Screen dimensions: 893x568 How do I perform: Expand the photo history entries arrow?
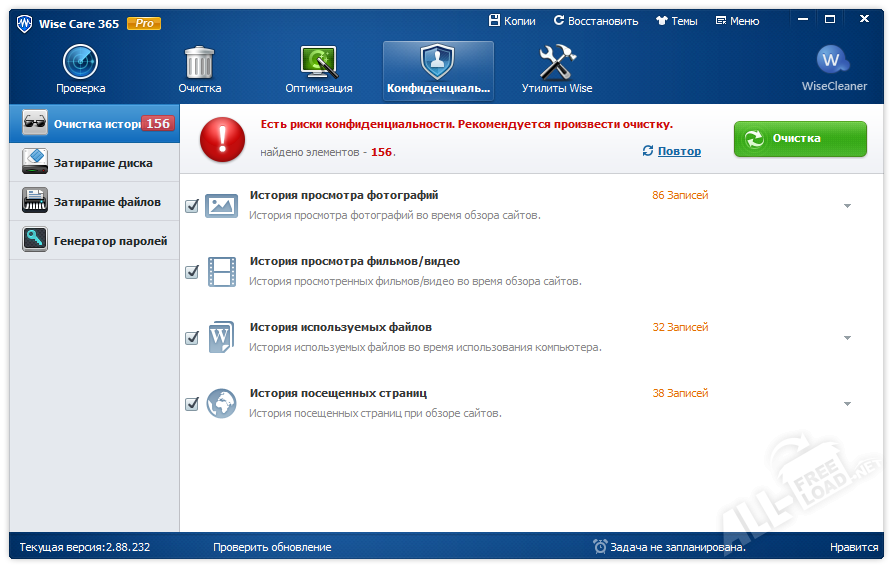[847, 206]
